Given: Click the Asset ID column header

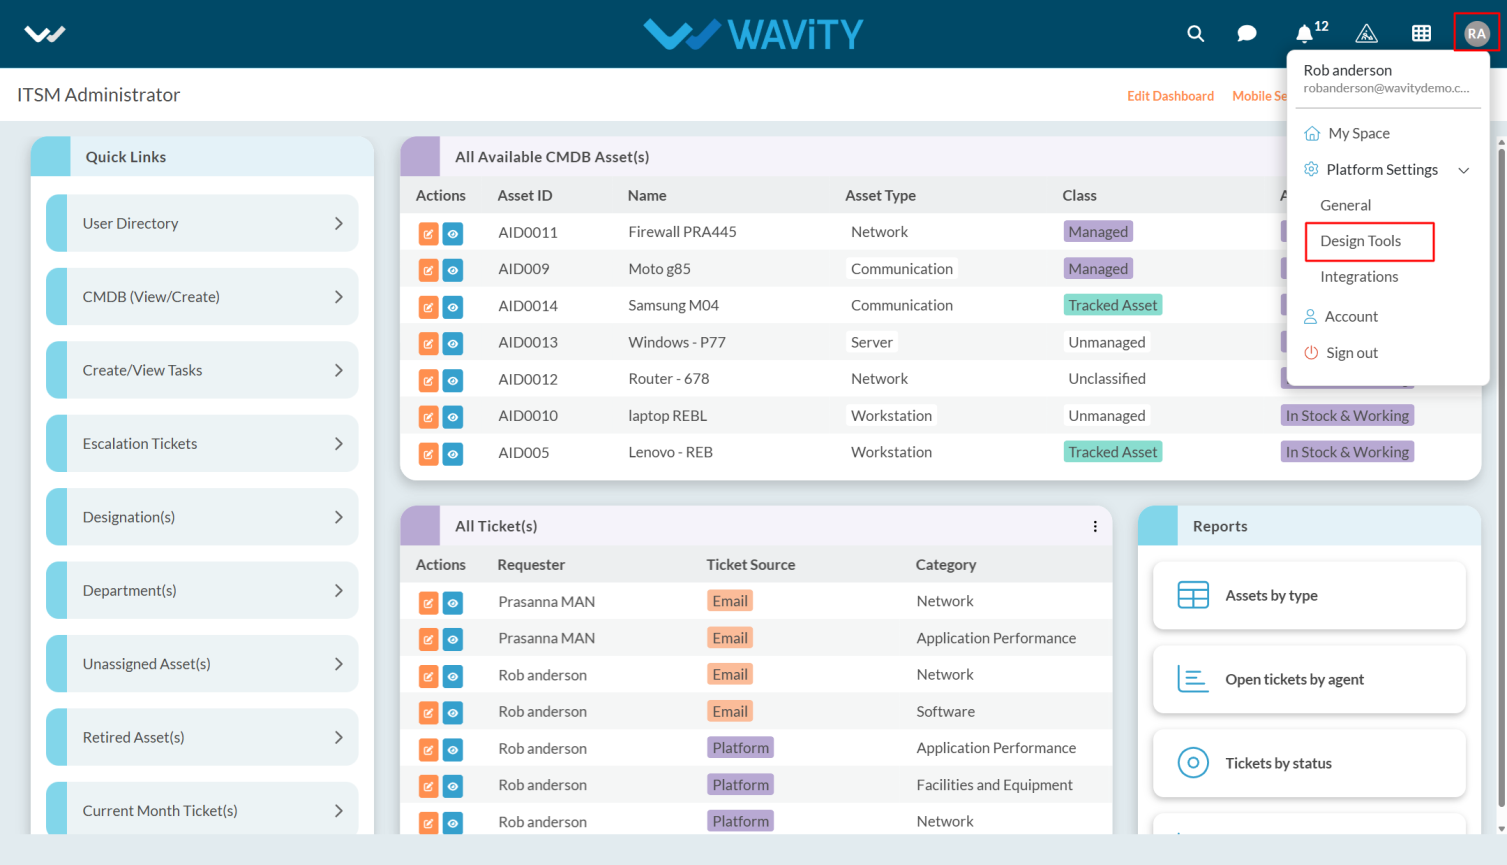Looking at the screenshot, I should (x=524, y=196).
